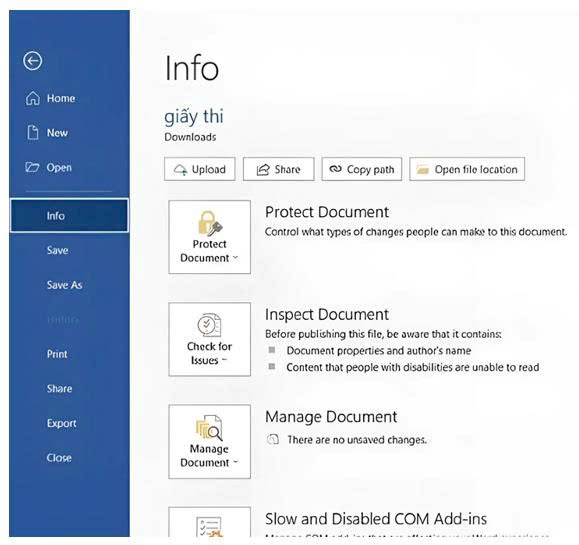The height and width of the screenshot is (545, 579).
Task: Expand the Check for Issues dropdown
Action: (209, 339)
